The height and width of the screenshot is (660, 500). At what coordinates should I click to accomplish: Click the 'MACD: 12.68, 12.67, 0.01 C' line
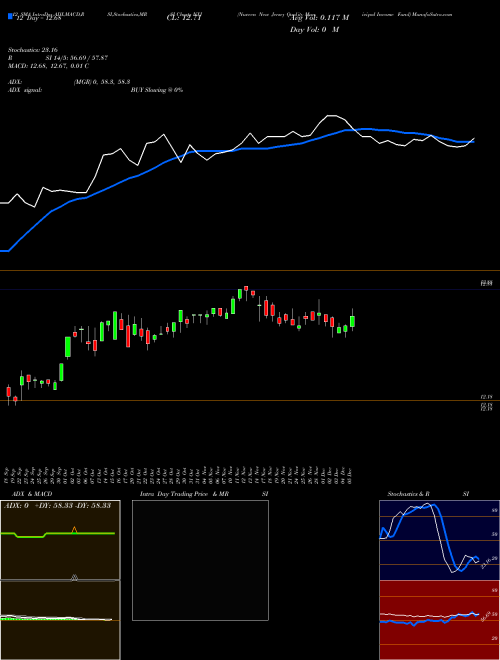[x=48, y=66]
